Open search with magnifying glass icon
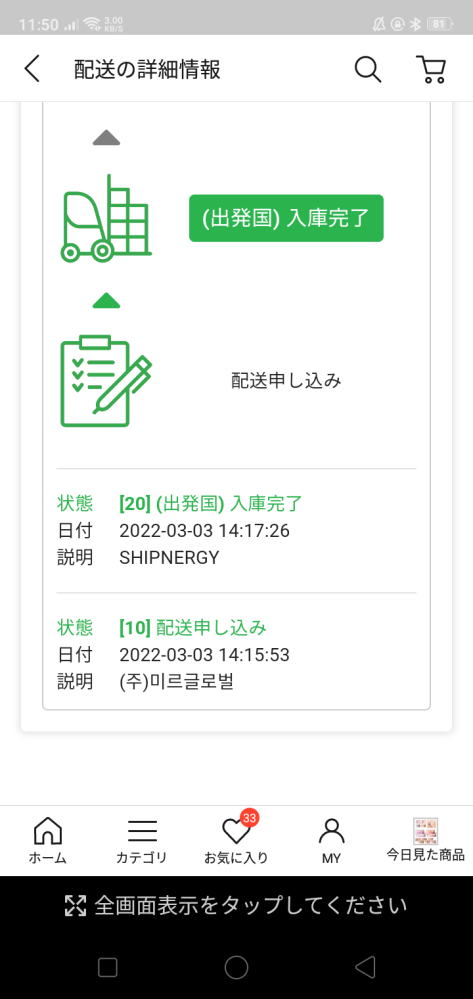 [x=368, y=69]
